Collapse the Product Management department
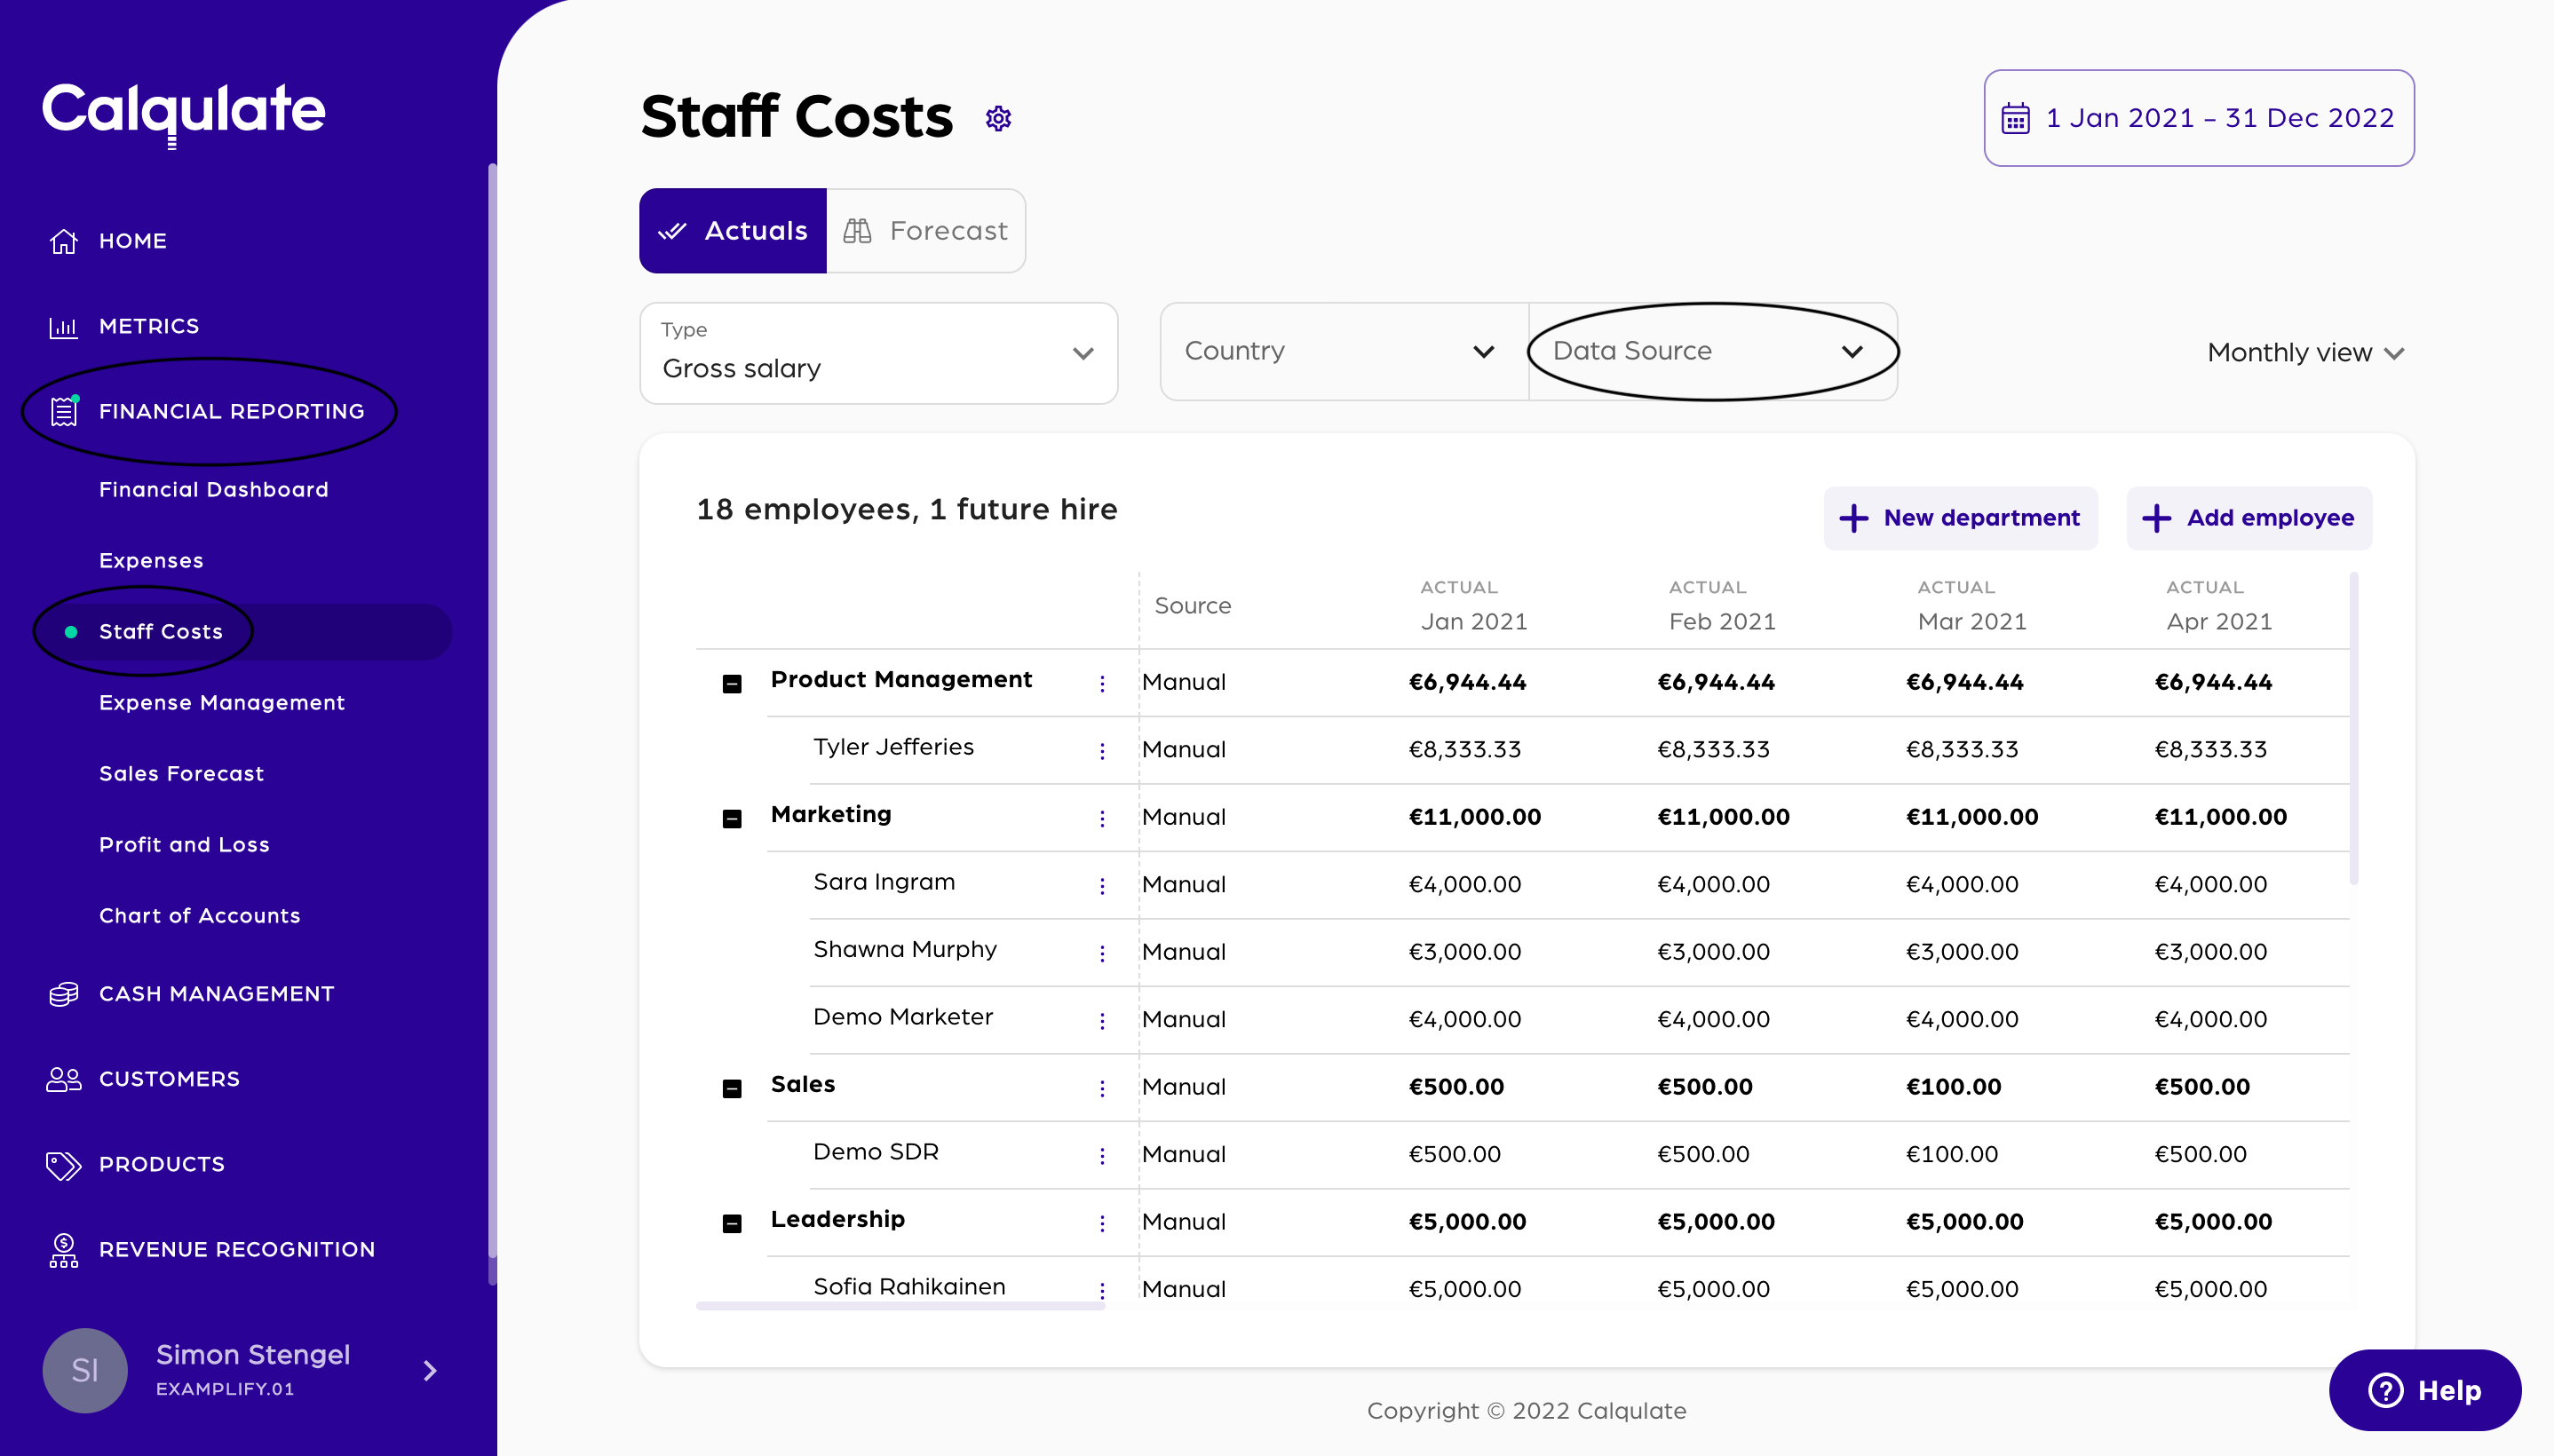The width and height of the screenshot is (2554, 1456). click(x=732, y=684)
